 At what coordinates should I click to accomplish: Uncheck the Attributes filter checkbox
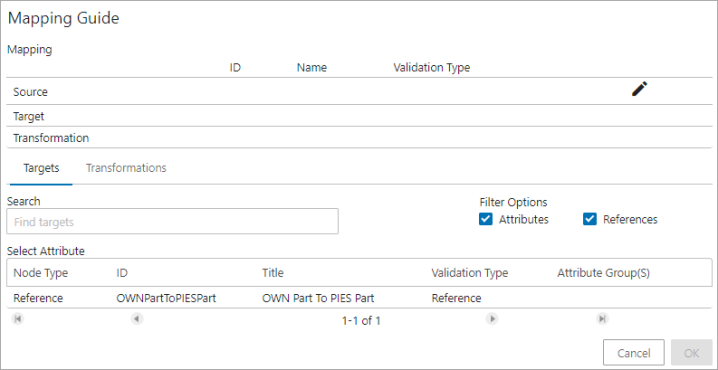point(485,219)
